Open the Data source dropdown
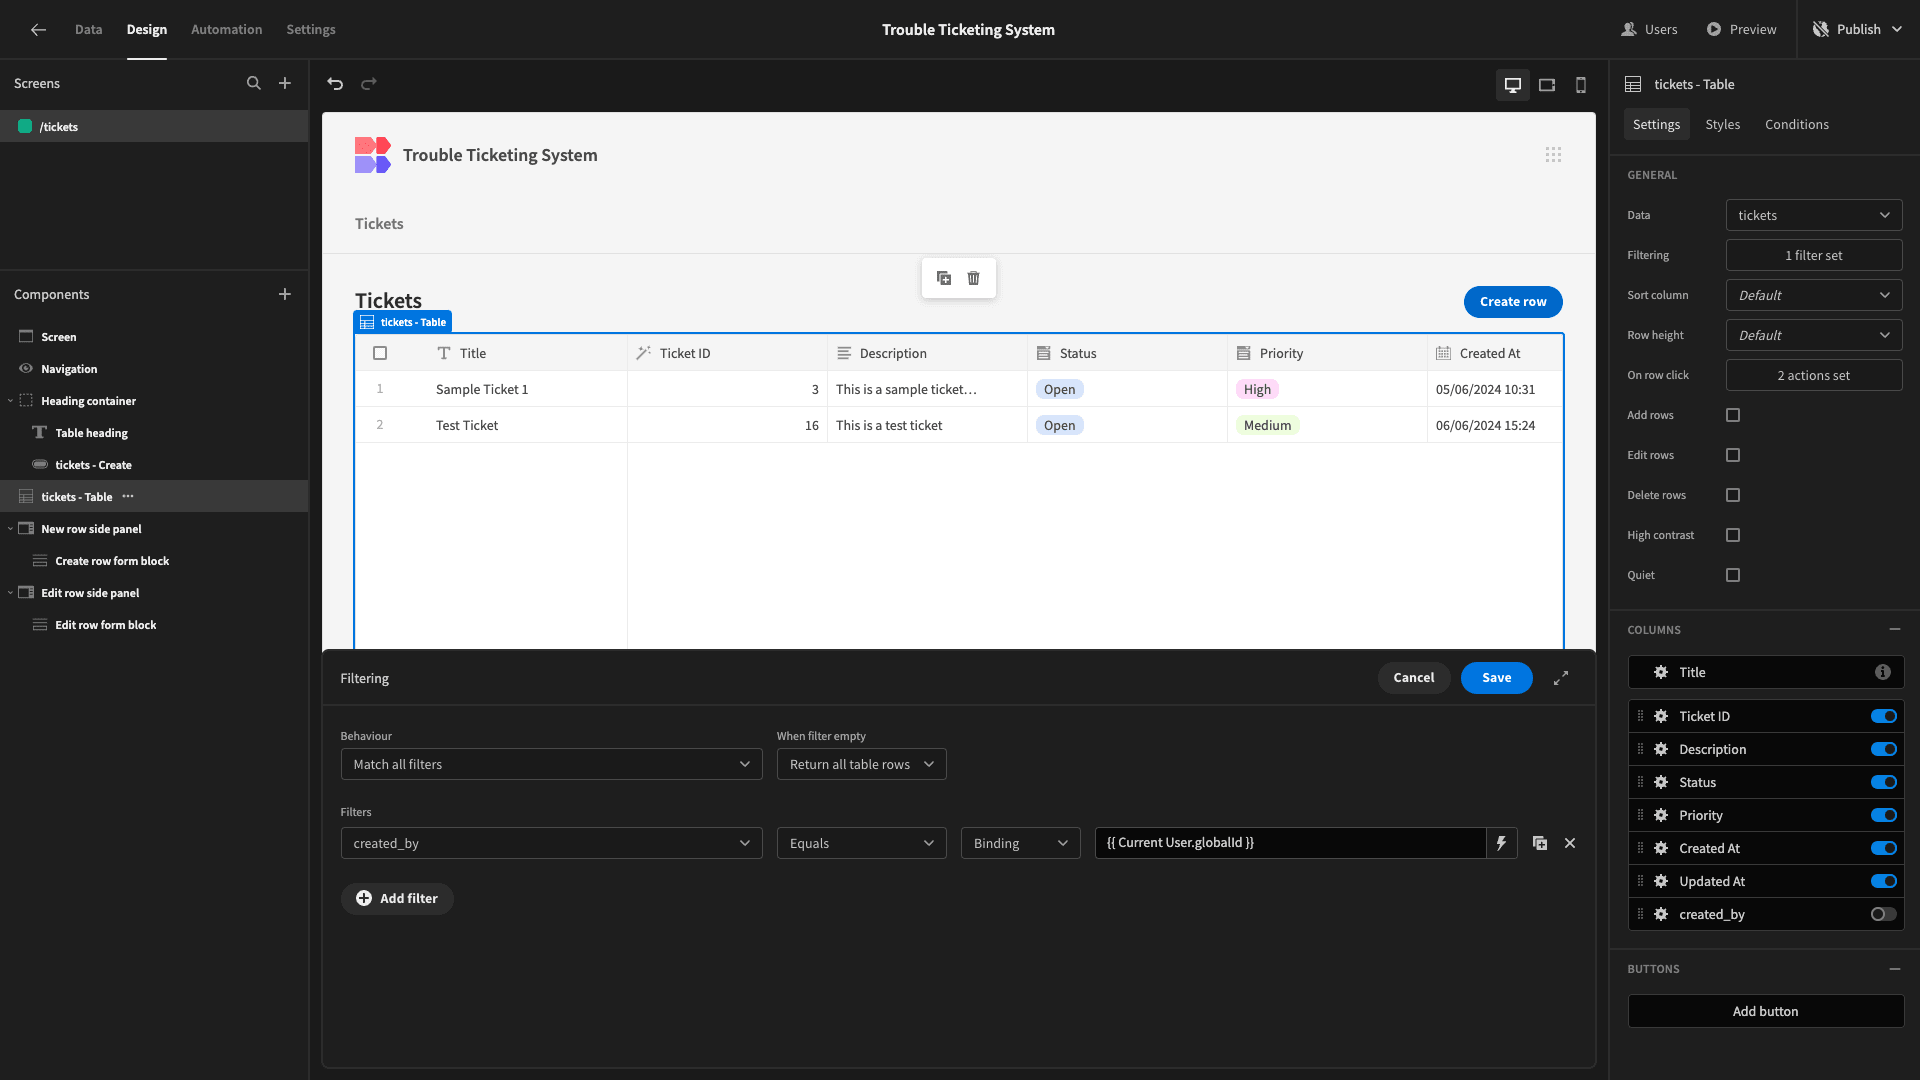This screenshot has width=1920, height=1080. coord(1814,215)
